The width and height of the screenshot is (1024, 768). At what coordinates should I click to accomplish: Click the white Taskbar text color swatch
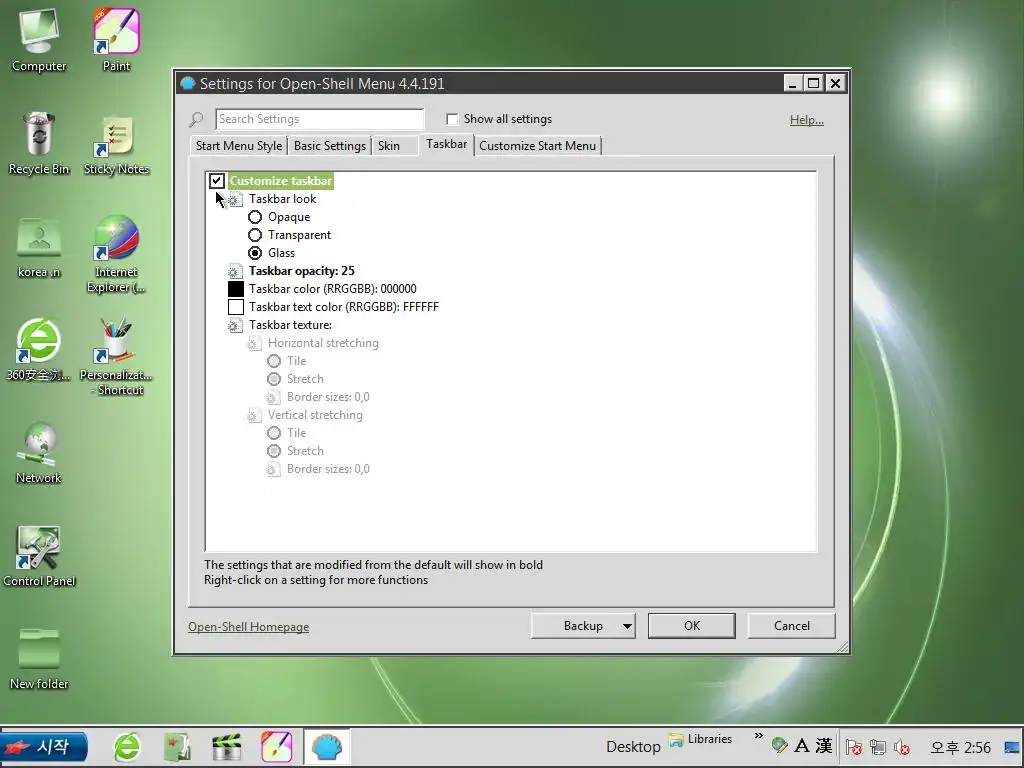pos(236,307)
